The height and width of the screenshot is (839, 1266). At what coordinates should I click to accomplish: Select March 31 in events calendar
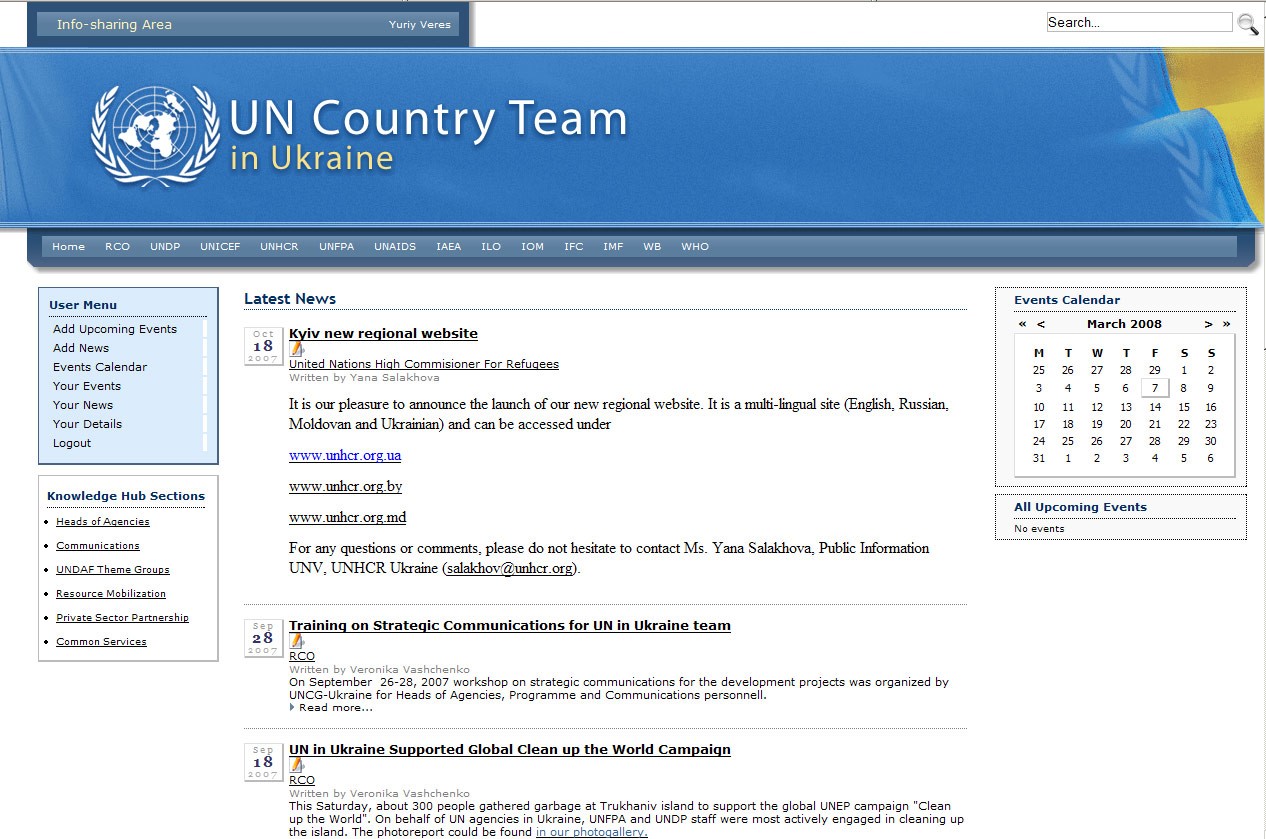pyautogui.click(x=1039, y=459)
